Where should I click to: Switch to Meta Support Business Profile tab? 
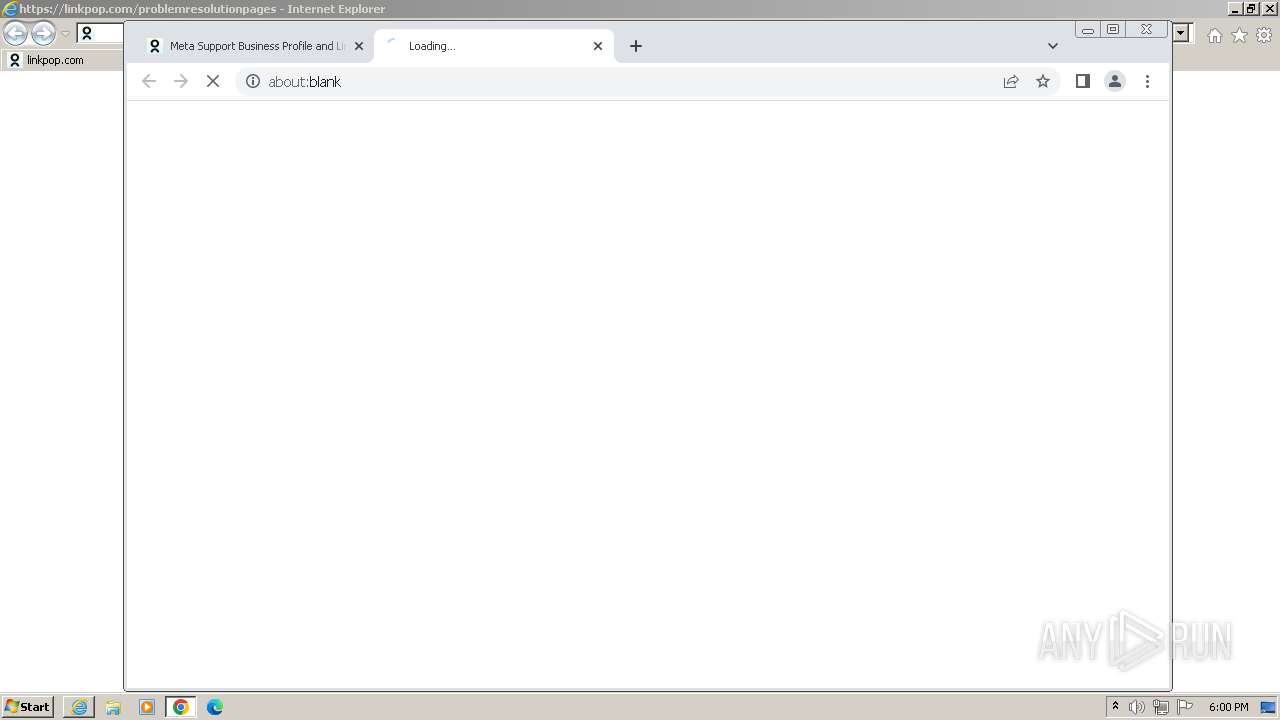point(255,46)
